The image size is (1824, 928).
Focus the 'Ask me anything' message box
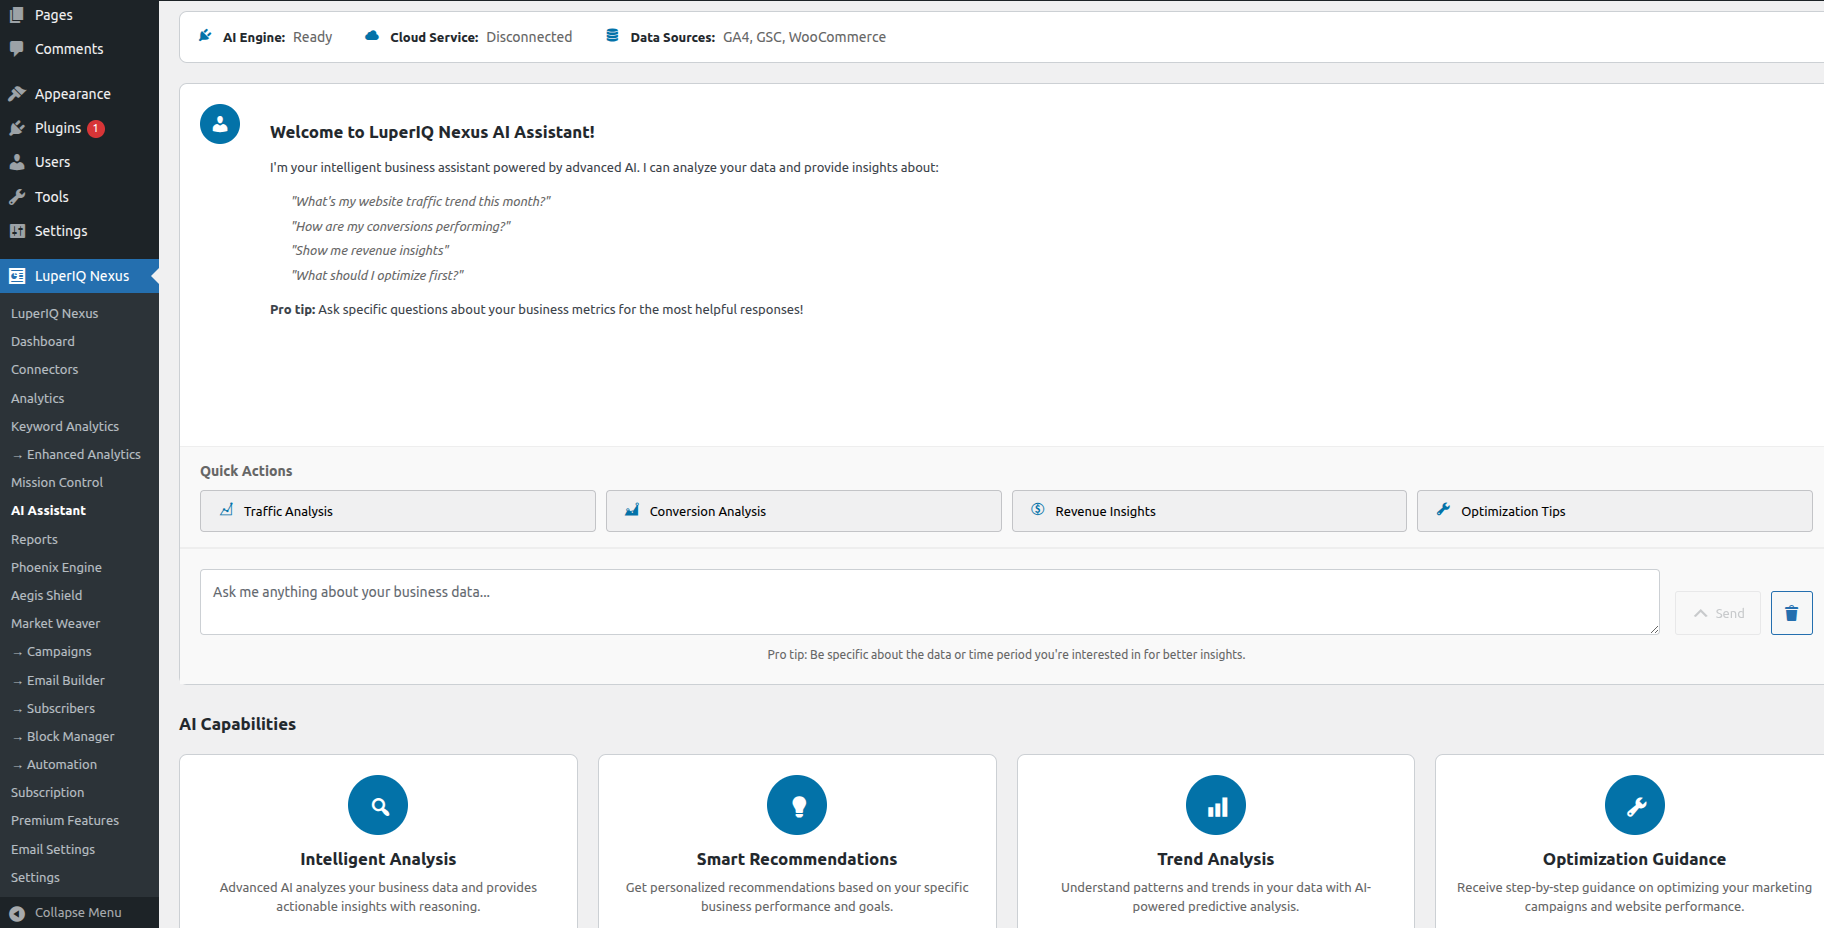click(x=929, y=602)
